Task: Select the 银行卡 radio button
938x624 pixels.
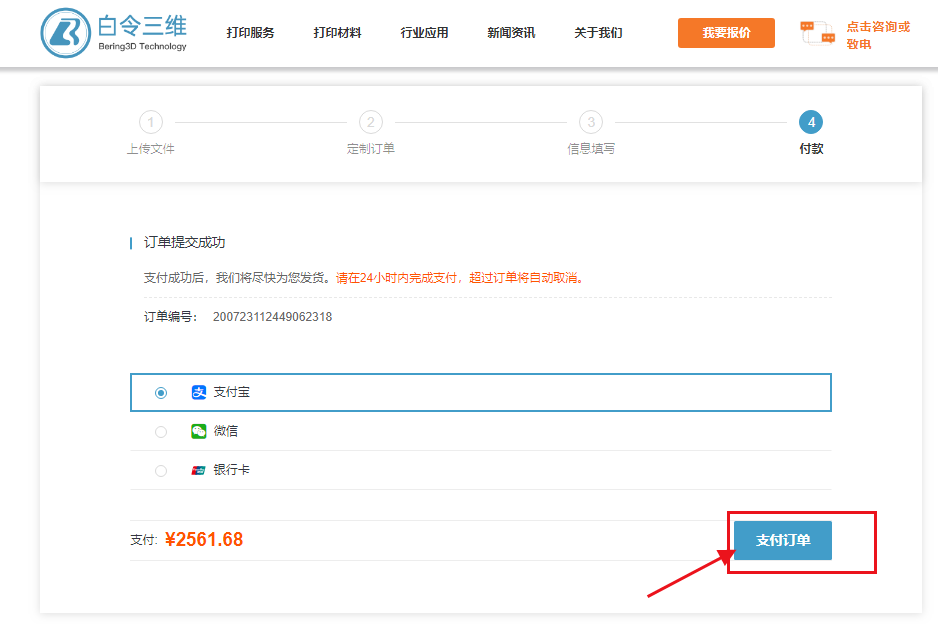Action: 161,471
